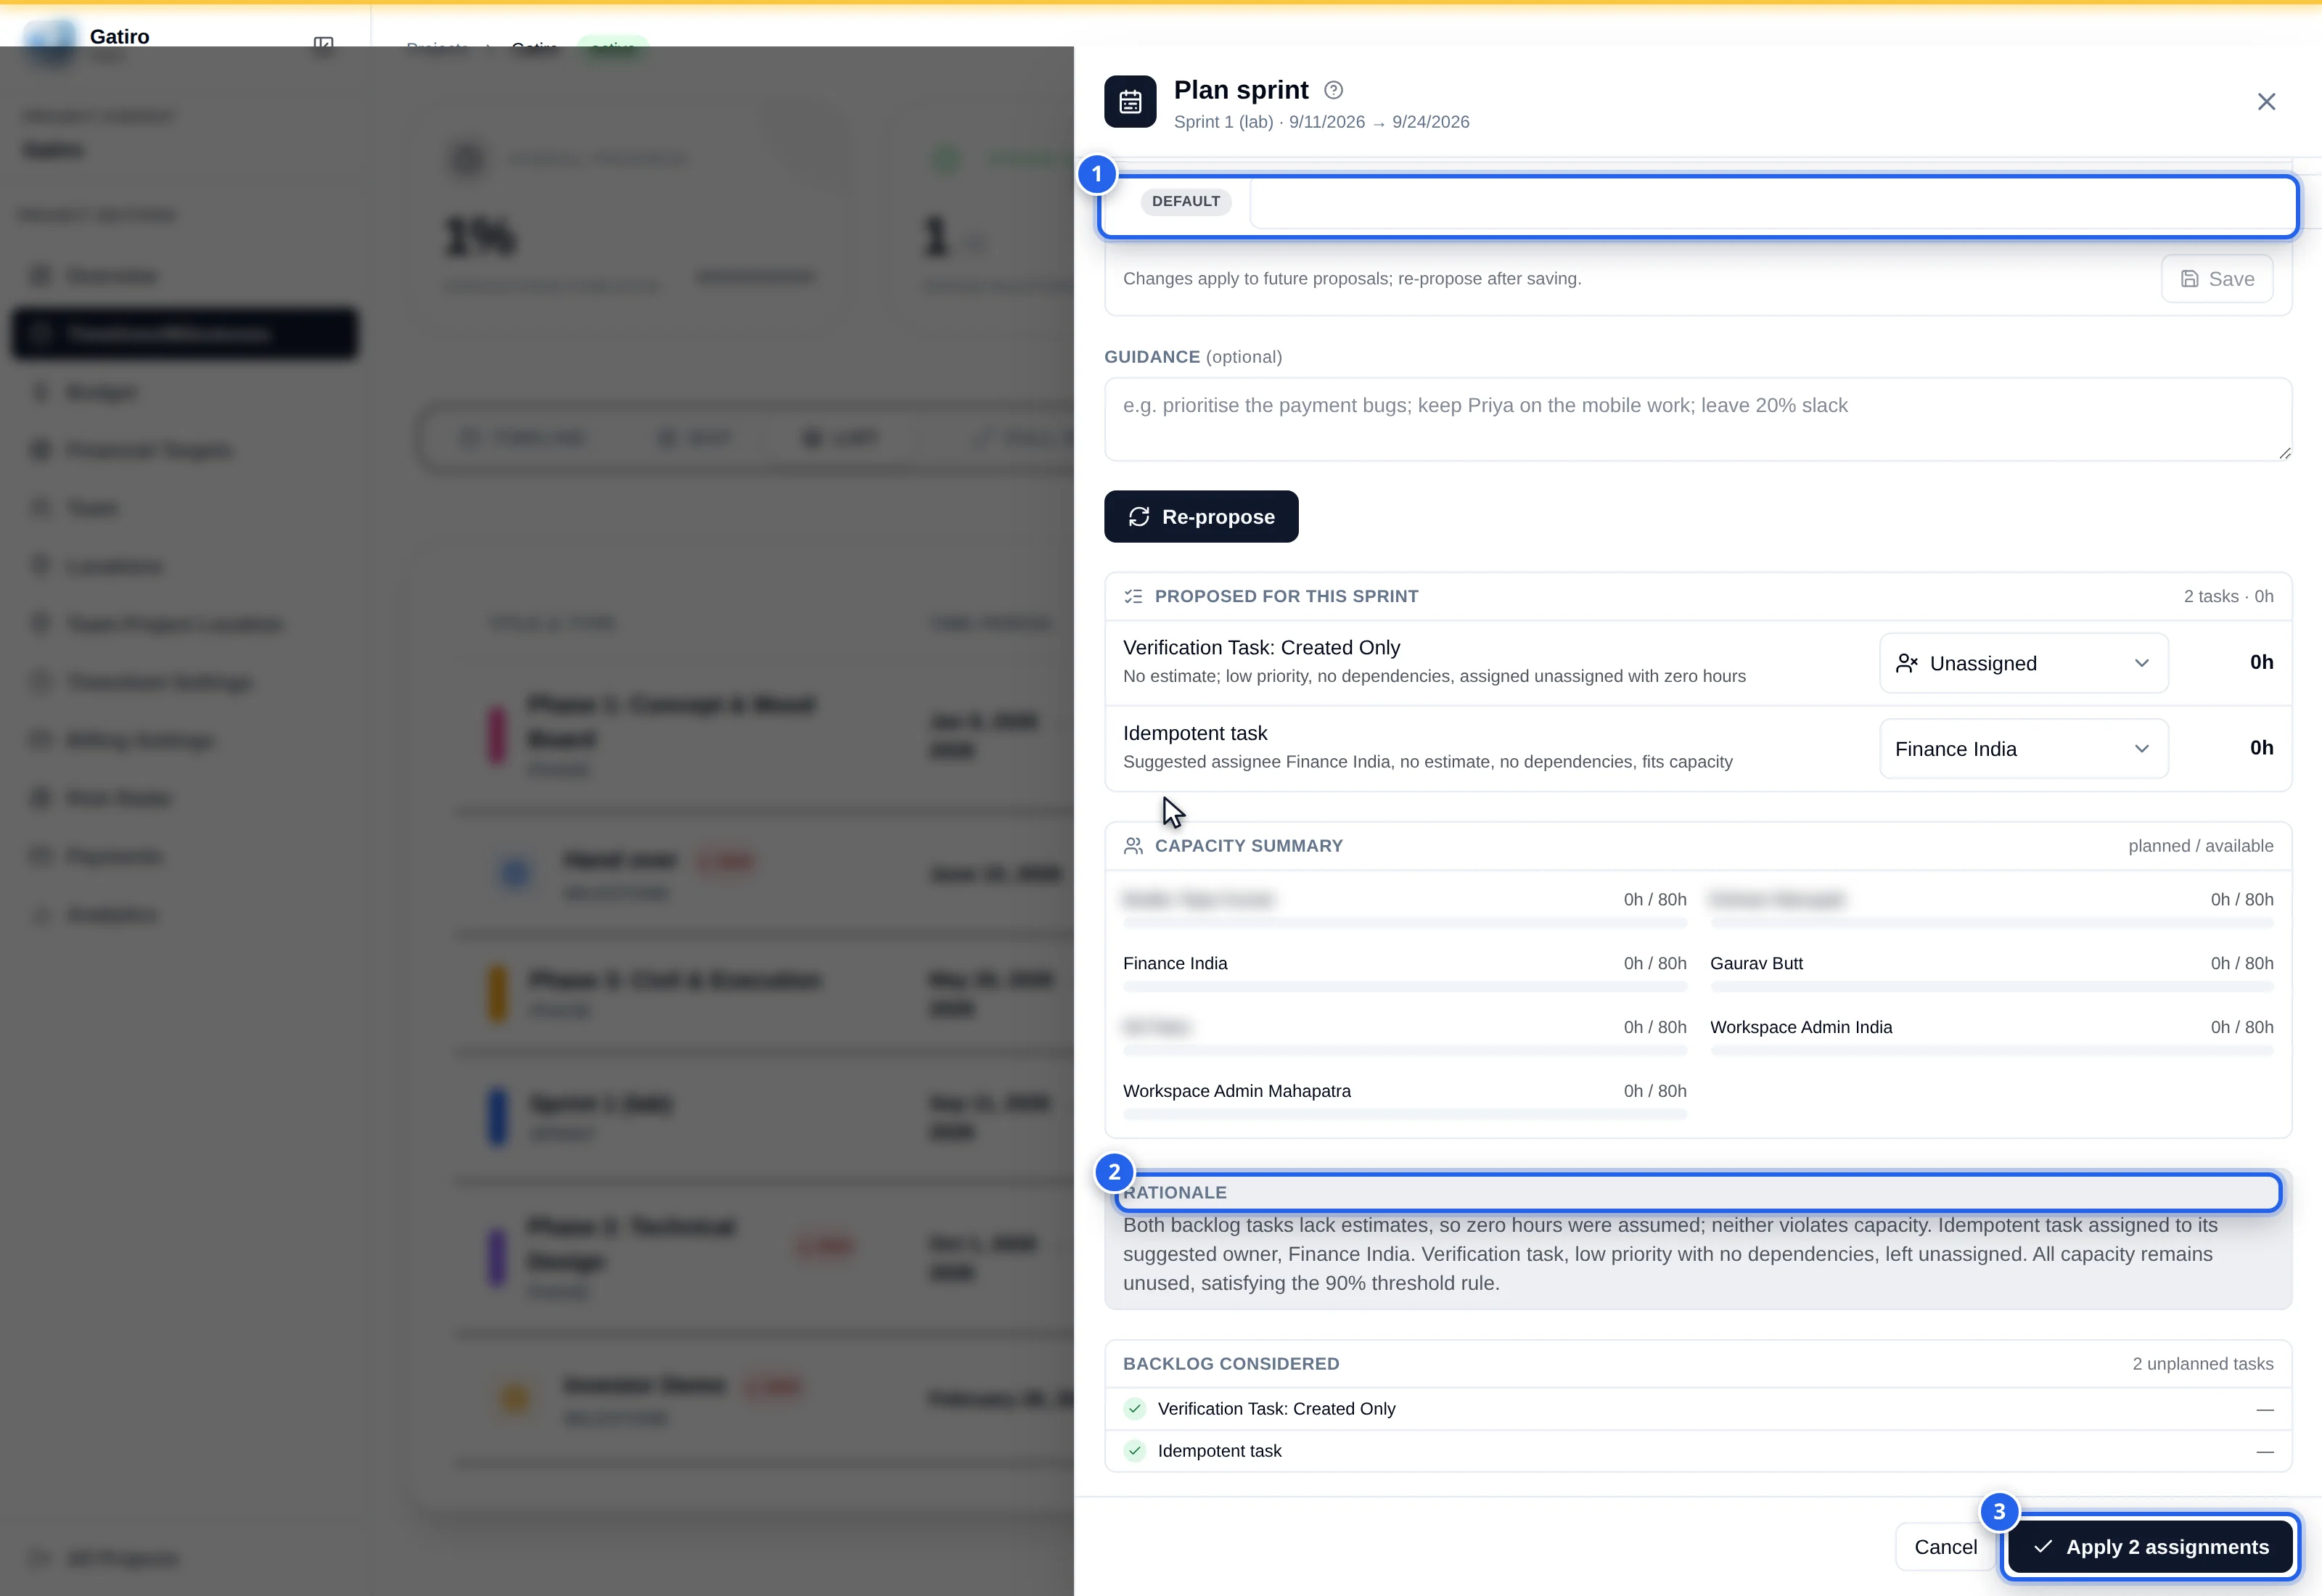Click Apply 2 assignments
2322x1596 pixels.
pyautogui.click(x=2150, y=1547)
